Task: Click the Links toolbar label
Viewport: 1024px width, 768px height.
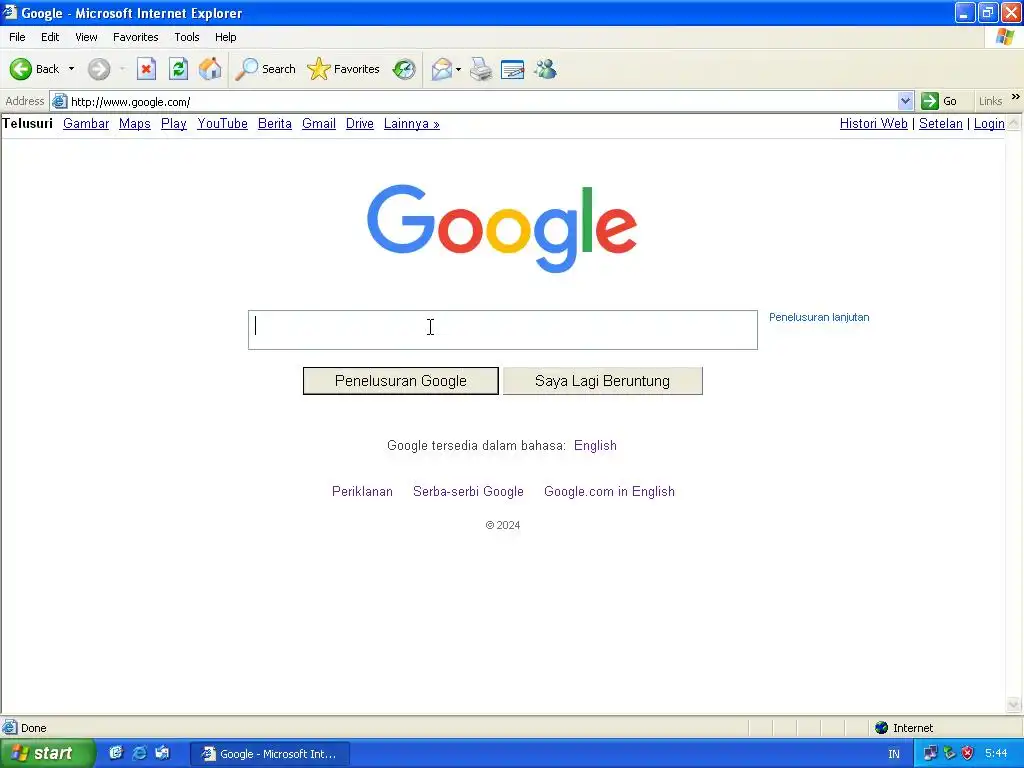Action: (x=990, y=101)
